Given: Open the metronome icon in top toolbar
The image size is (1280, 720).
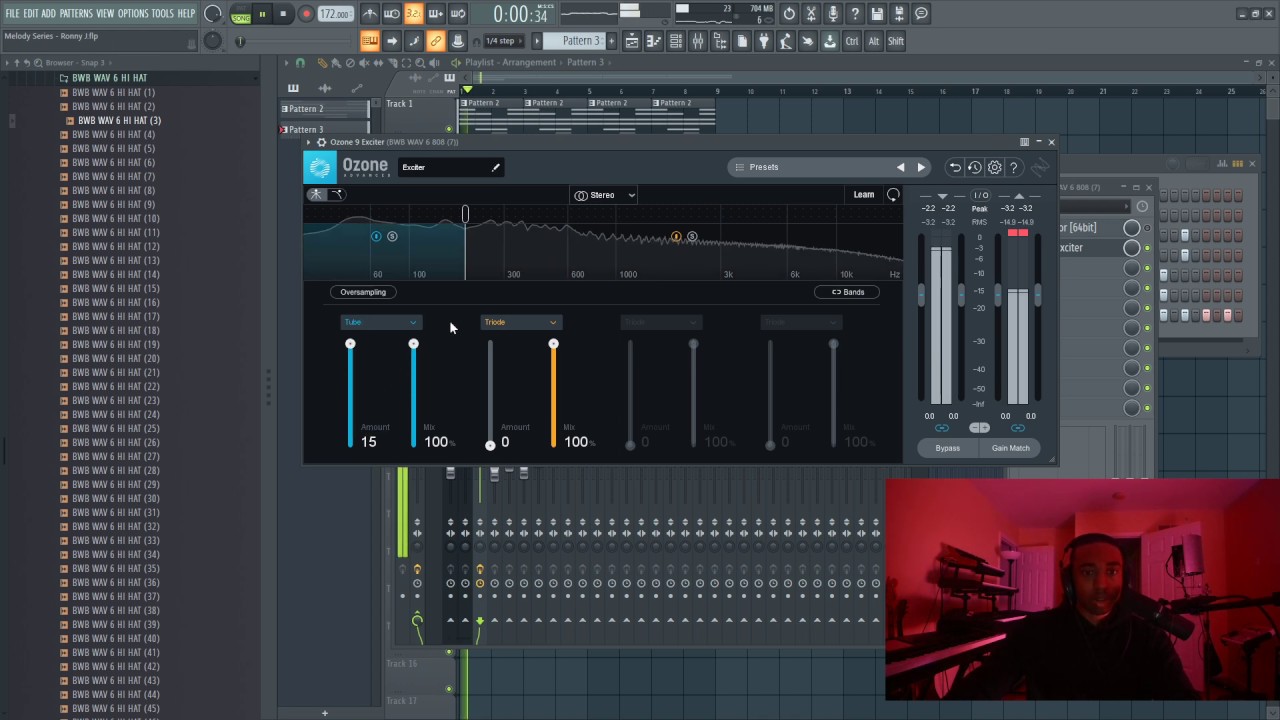Looking at the screenshot, I should [x=370, y=14].
